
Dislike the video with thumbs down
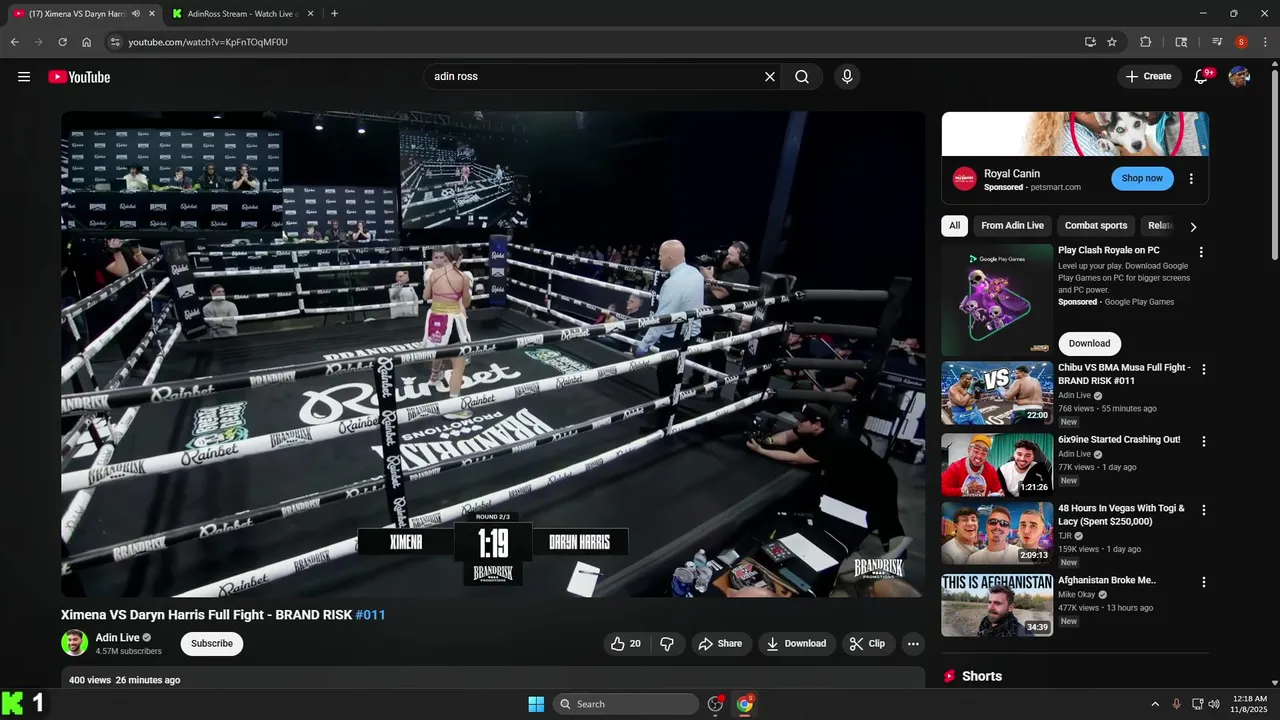point(667,644)
